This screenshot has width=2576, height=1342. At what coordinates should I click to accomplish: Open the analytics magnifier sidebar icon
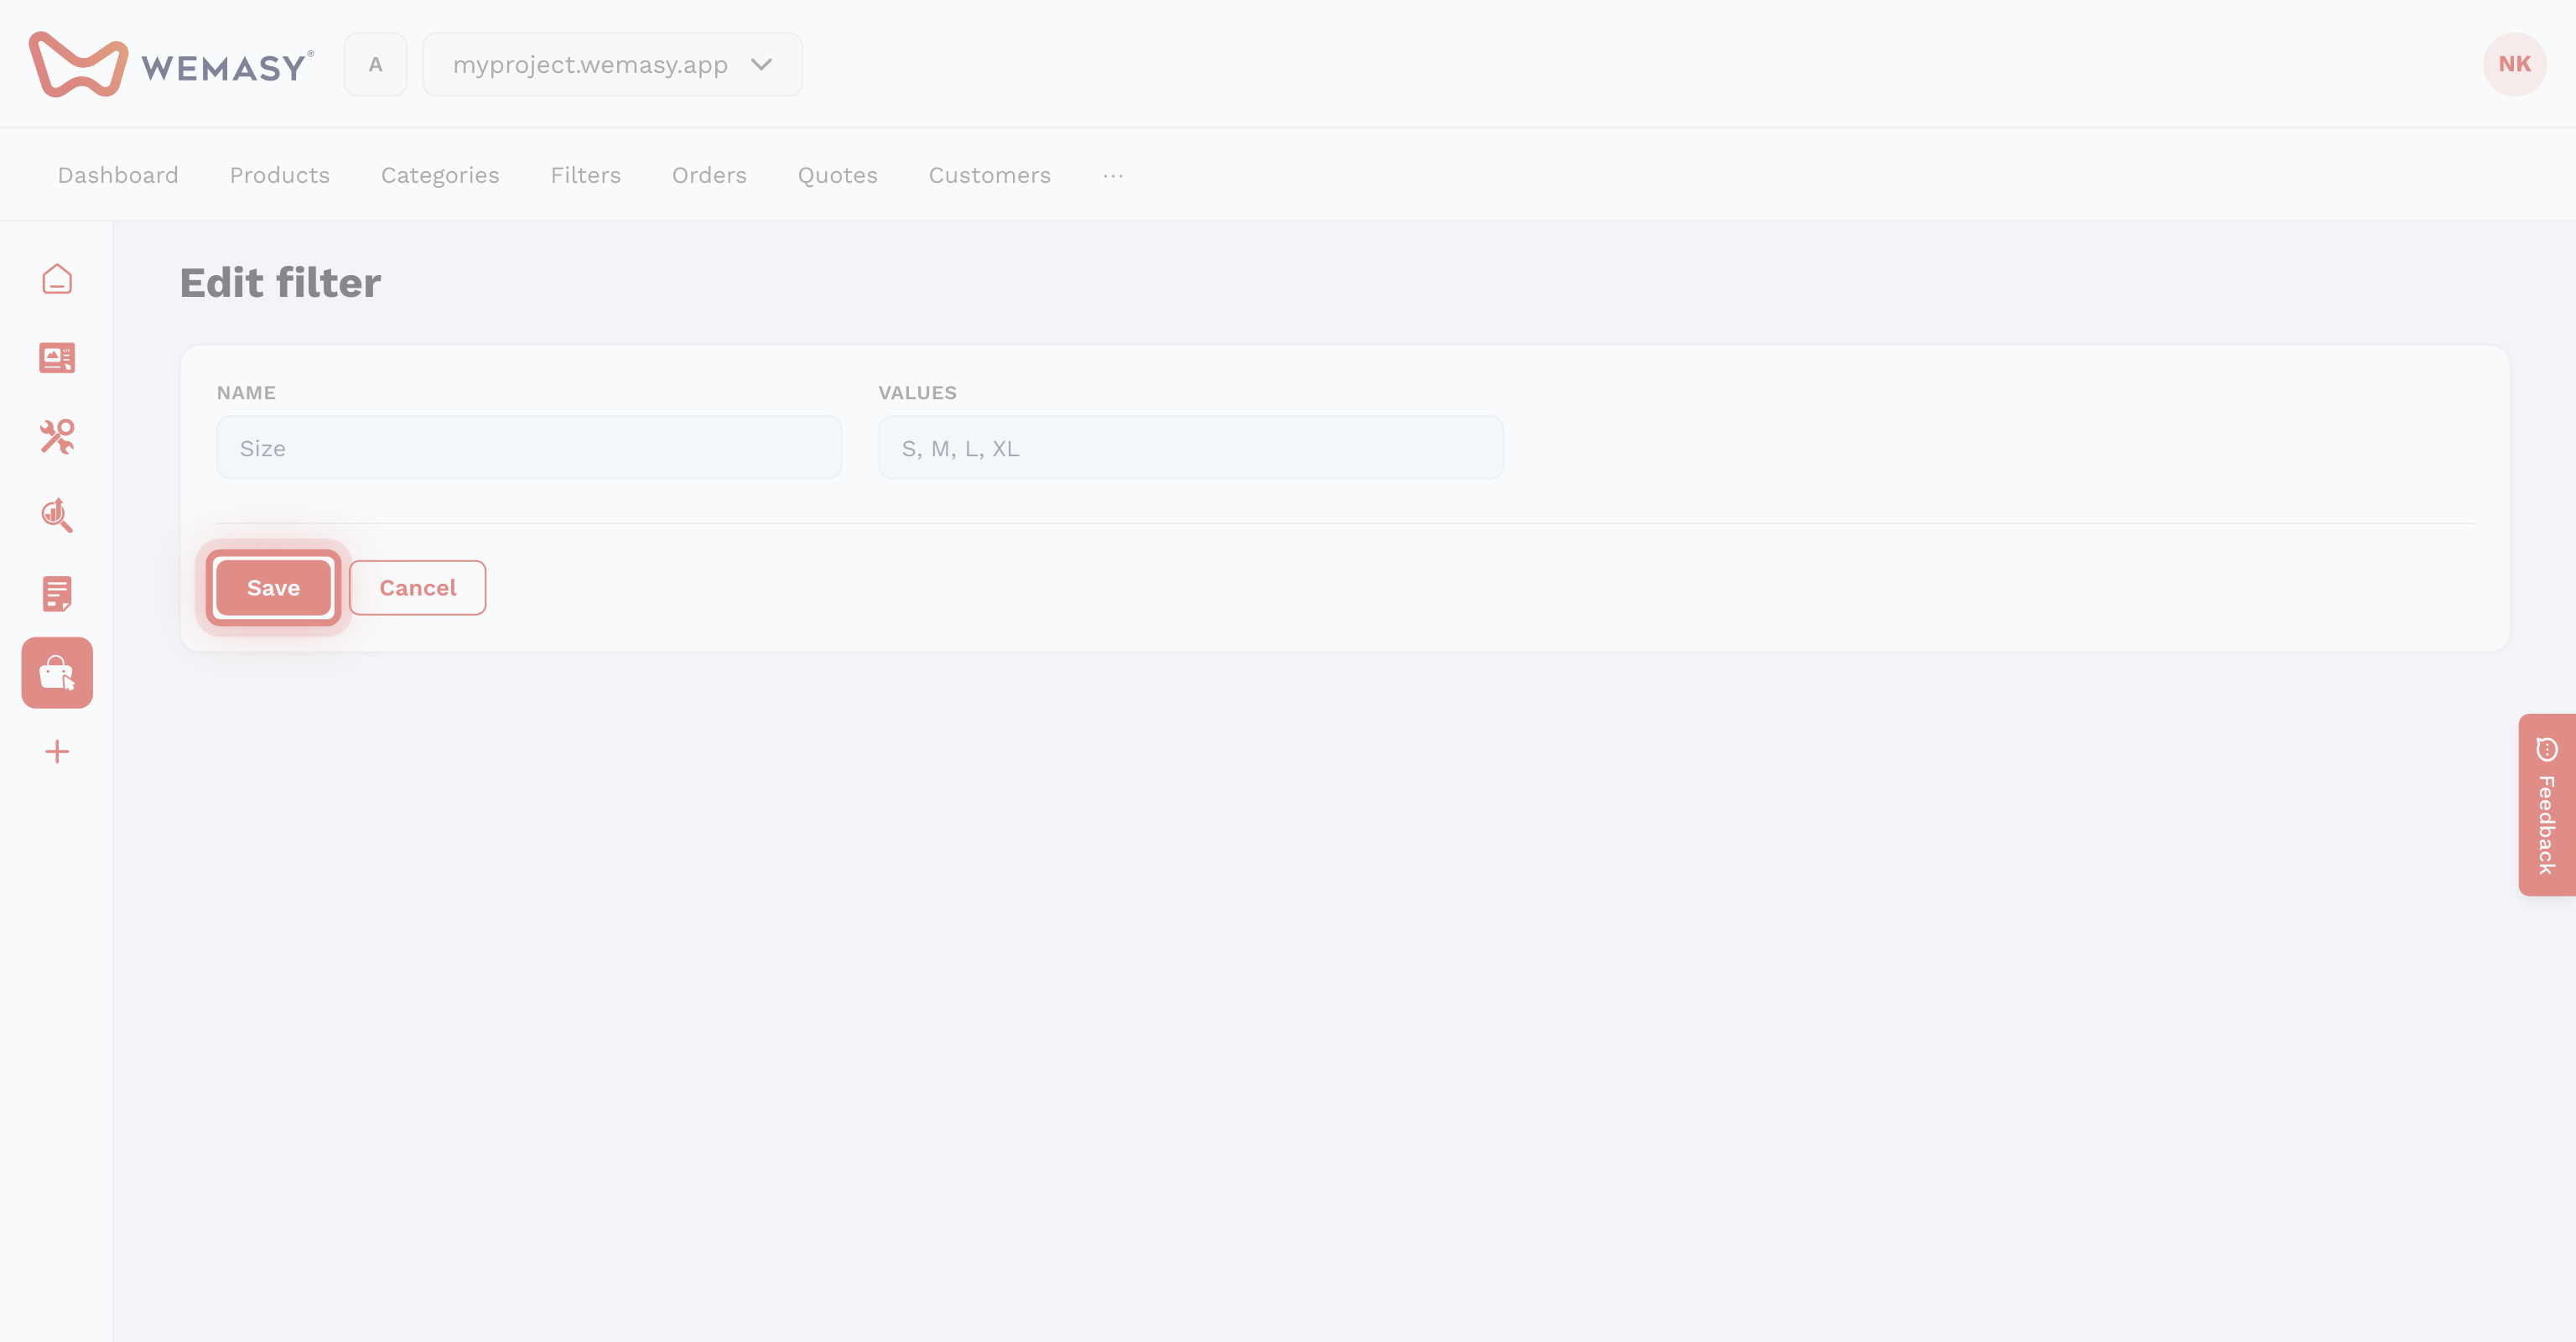coord(57,515)
